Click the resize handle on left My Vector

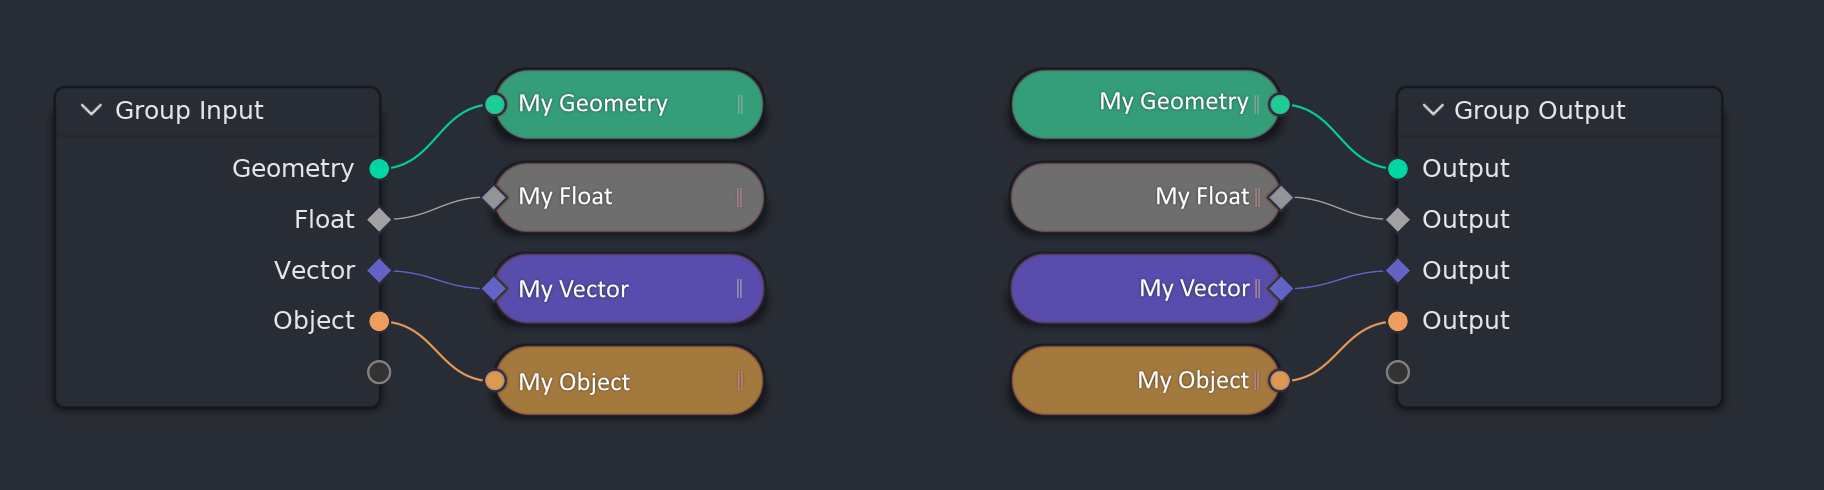739,289
